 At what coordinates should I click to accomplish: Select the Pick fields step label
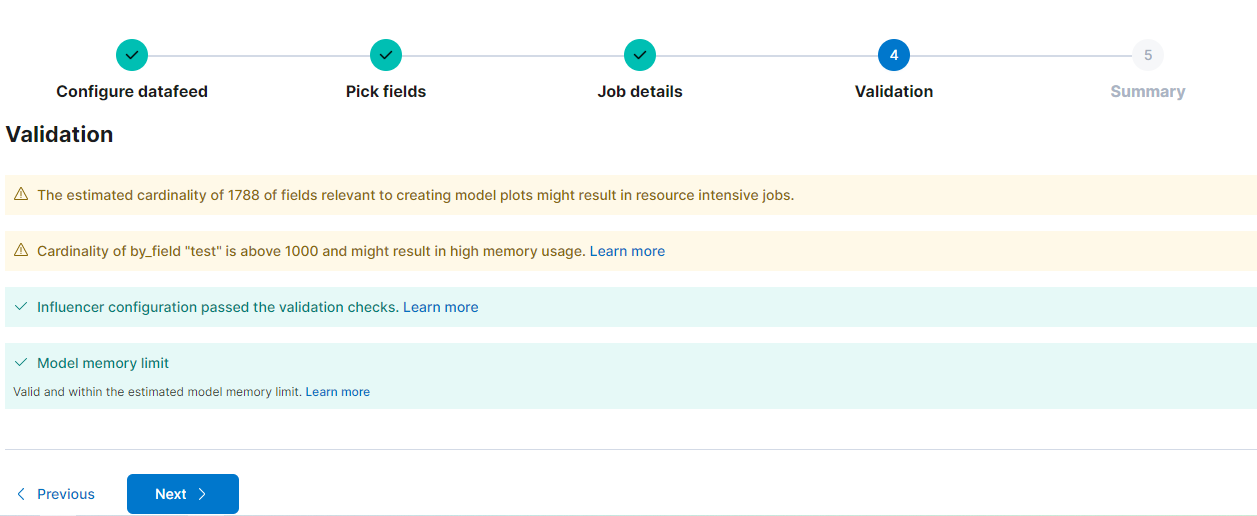[x=386, y=92]
